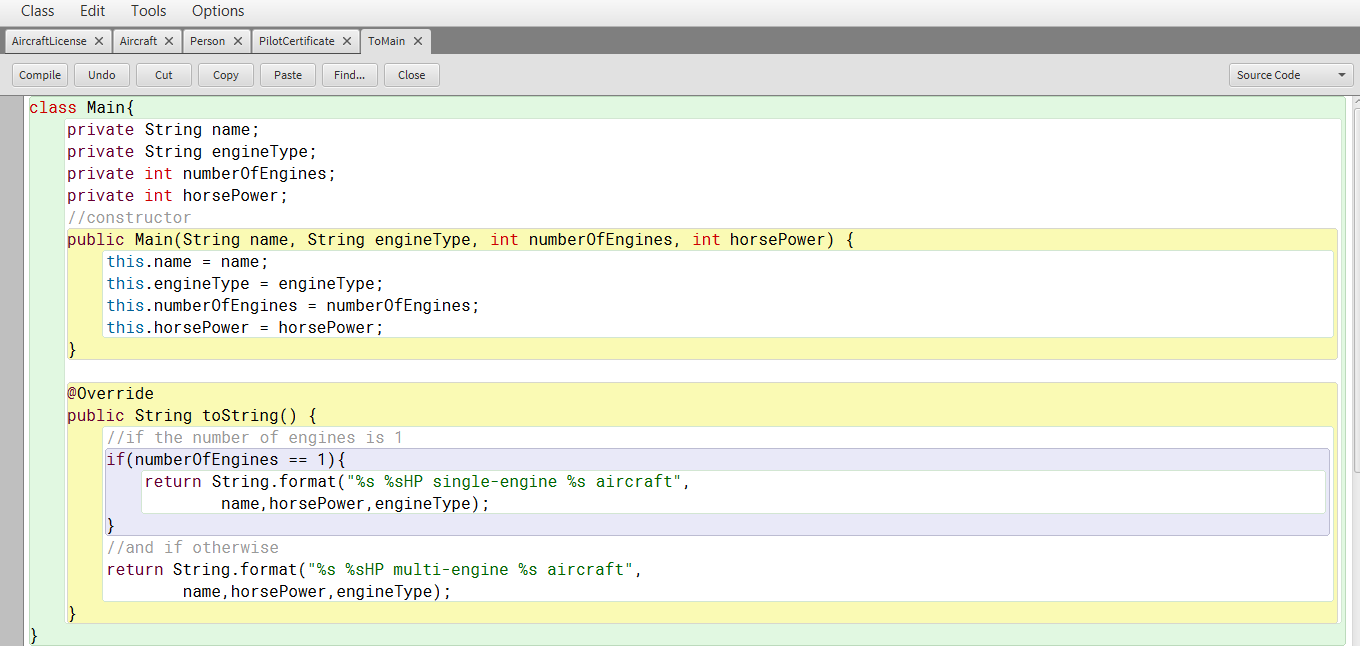
Task: Undo the last edit
Action: click(101, 74)
